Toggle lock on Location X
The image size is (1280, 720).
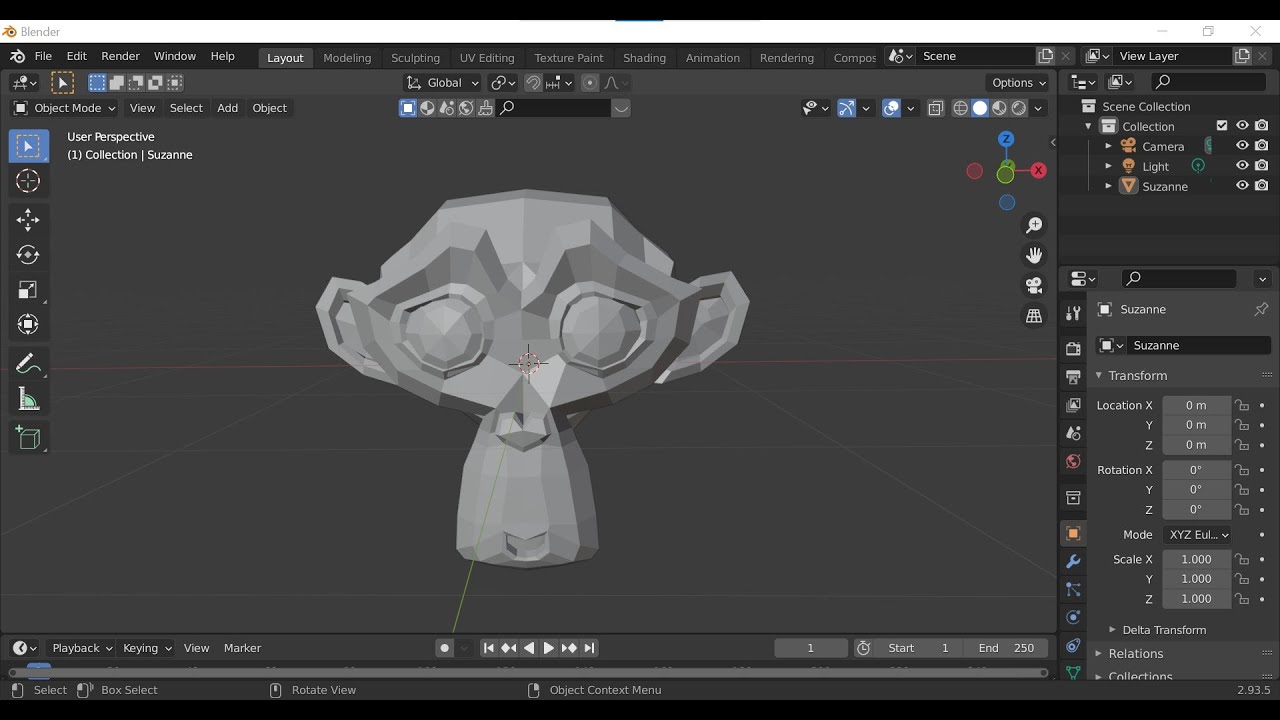pos(1242,405)
